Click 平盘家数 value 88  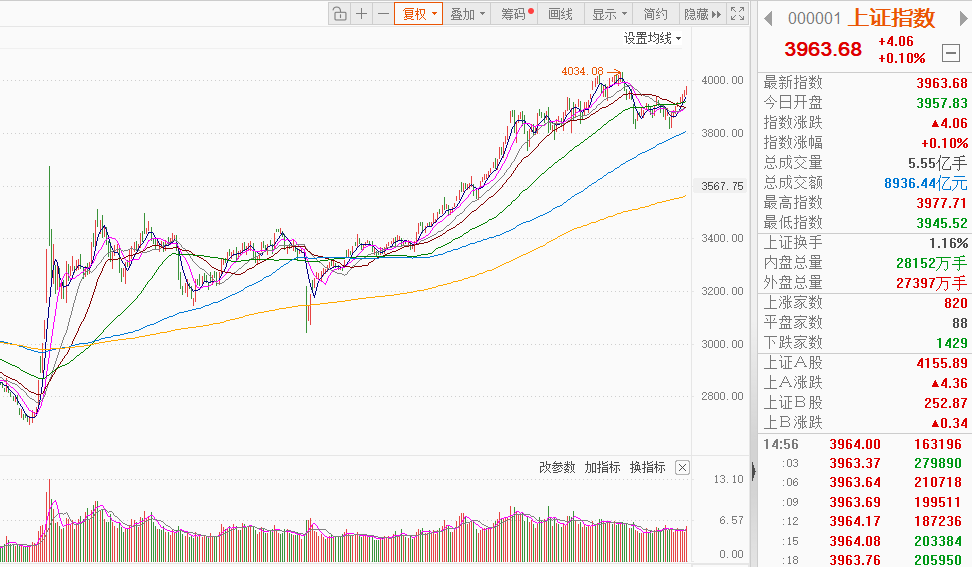pyautogui.click(x=960, y=323)
